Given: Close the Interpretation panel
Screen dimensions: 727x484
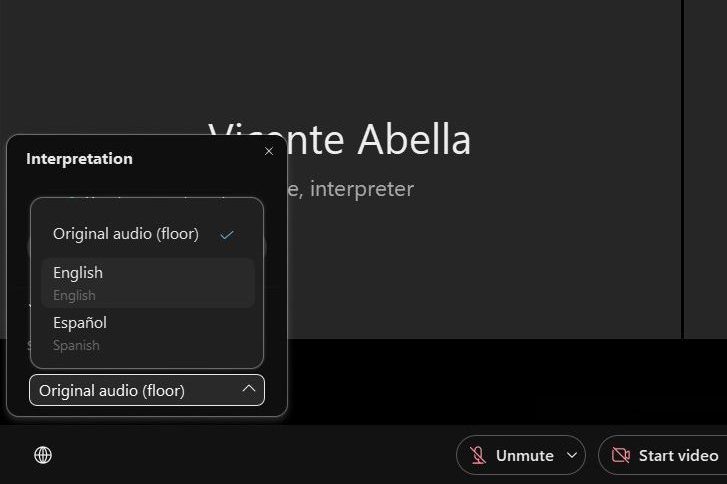Looking at the screenshot, I should tap(268, 151).
